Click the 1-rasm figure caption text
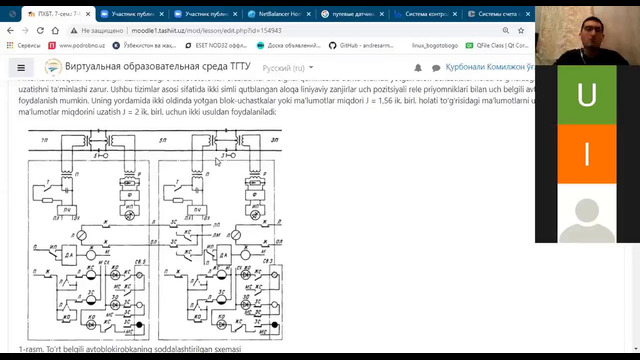Viewport: 640px width, 360px height. click(130, 349)
